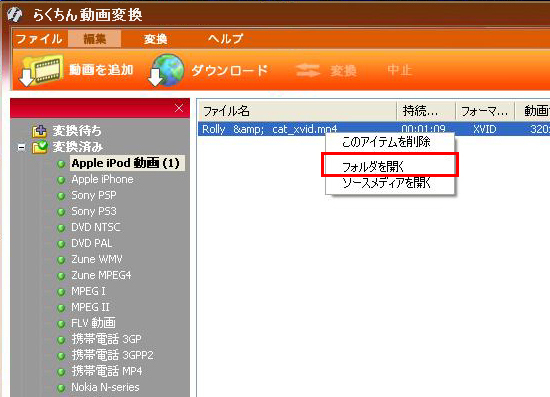Select DVD NTSC in the tree
This screenshot has height=397, width=550.
pyautogui.click(x=96, y=227)
